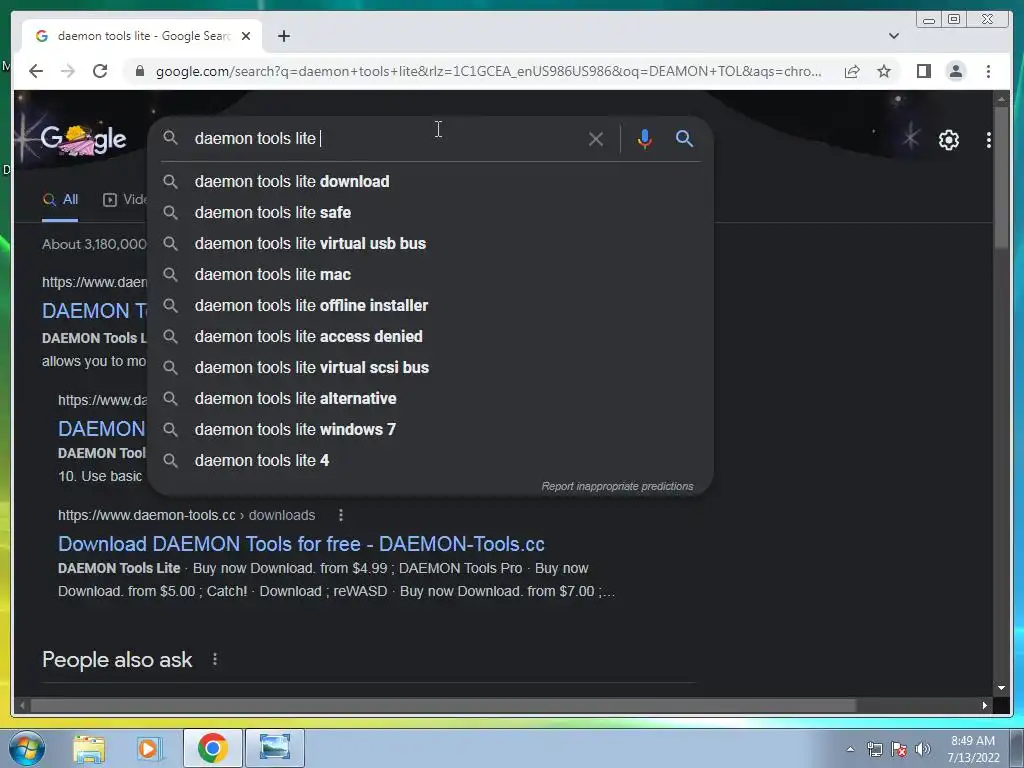Open the volume speaker tray icon
The image size is (1024, 768).
tap(923, 749)
